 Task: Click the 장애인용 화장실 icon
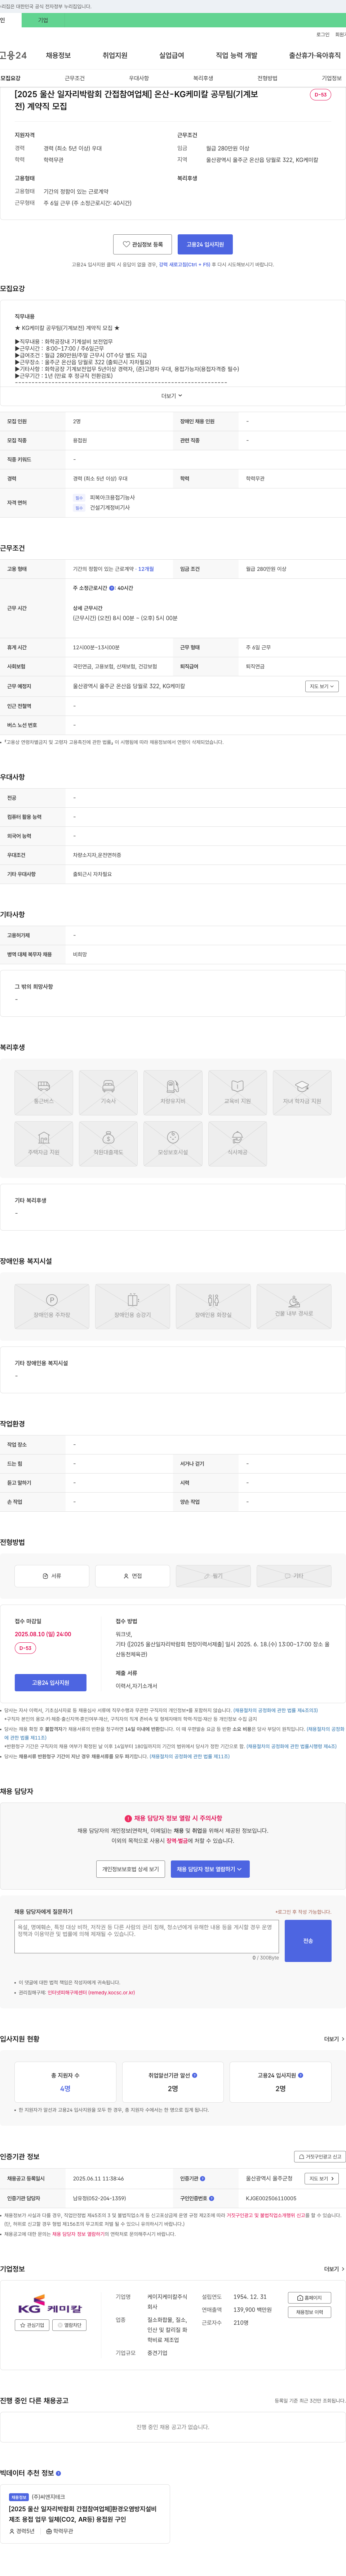[213, 1306]
